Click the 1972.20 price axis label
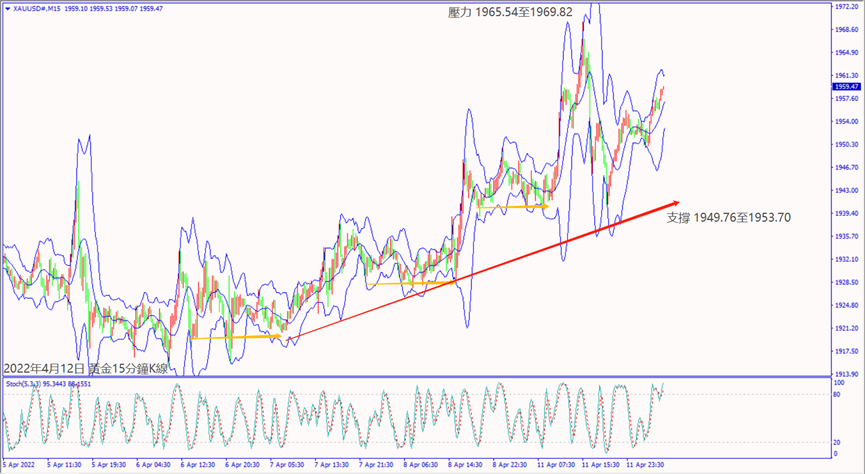This screenshot has height=474, width=865. click(x=845, y=6)
